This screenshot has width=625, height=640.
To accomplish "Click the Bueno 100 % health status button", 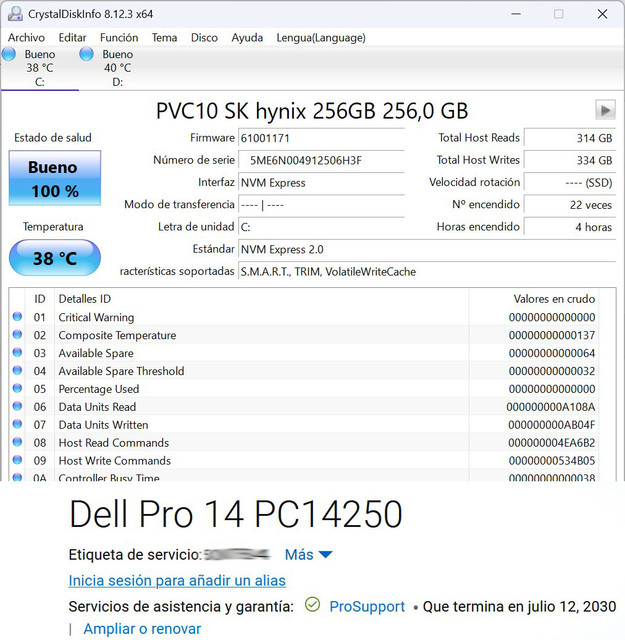I will coord(54,178).
